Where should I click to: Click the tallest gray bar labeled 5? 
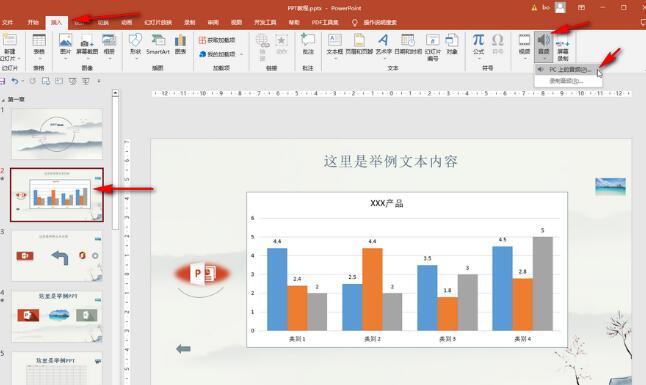tap(543, 284)
